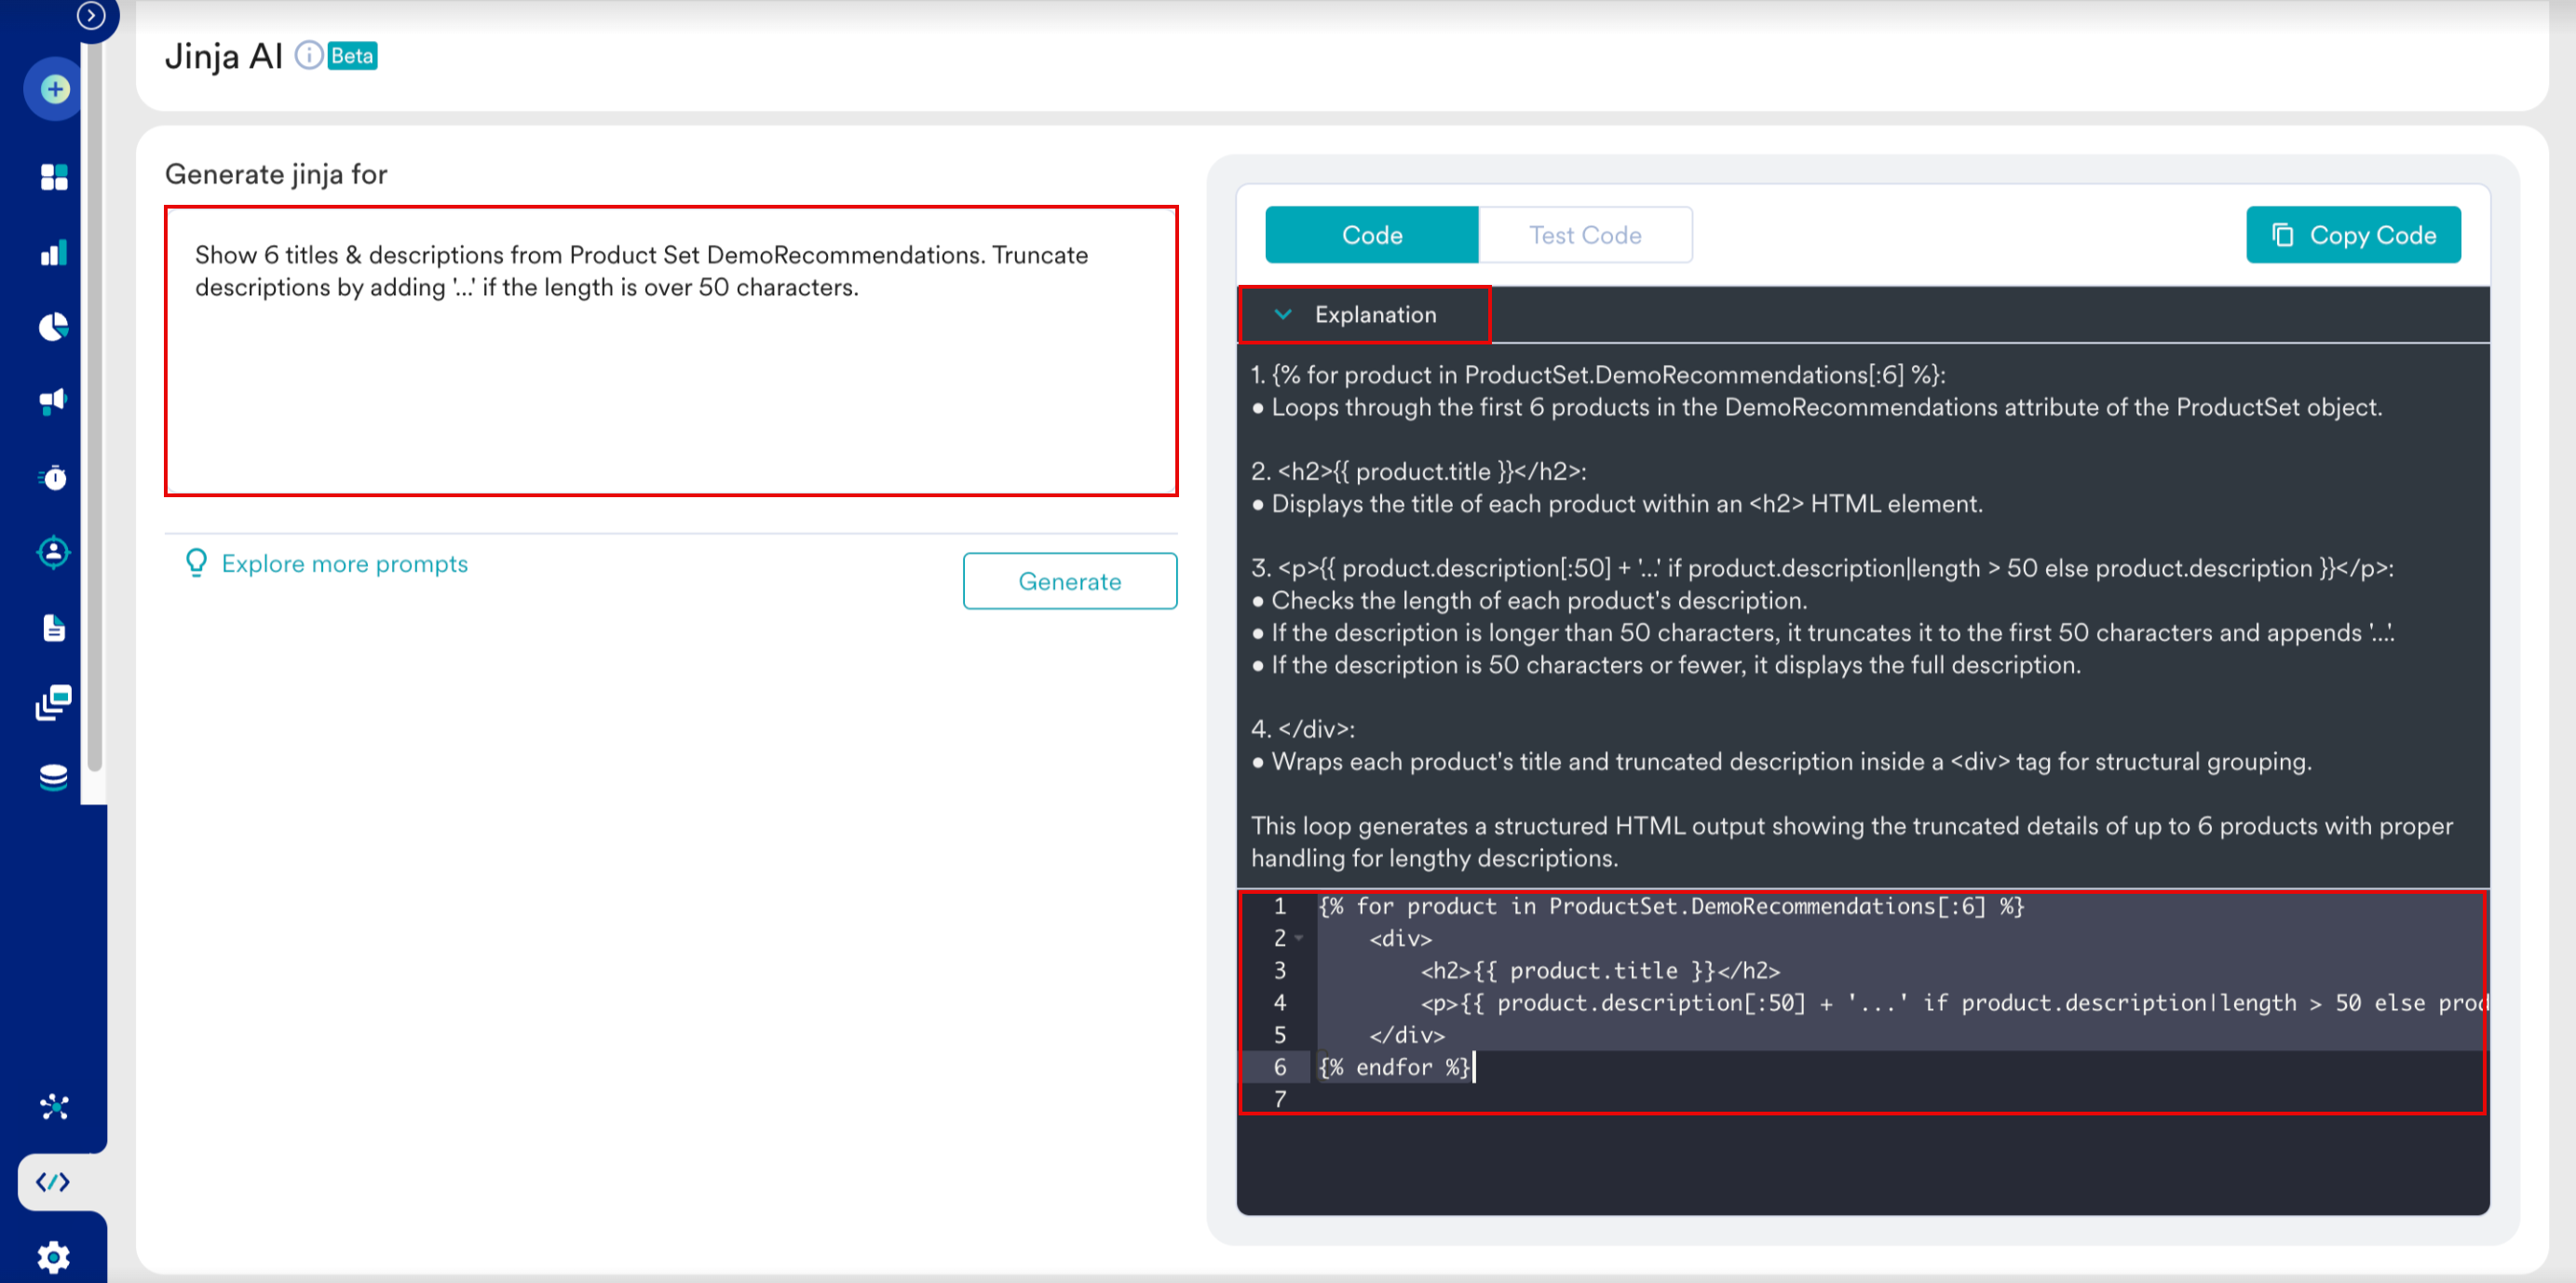Click the plus create button in sidebar
The width and height of the screenshot is (2576, 1283).
coord(54,90)
